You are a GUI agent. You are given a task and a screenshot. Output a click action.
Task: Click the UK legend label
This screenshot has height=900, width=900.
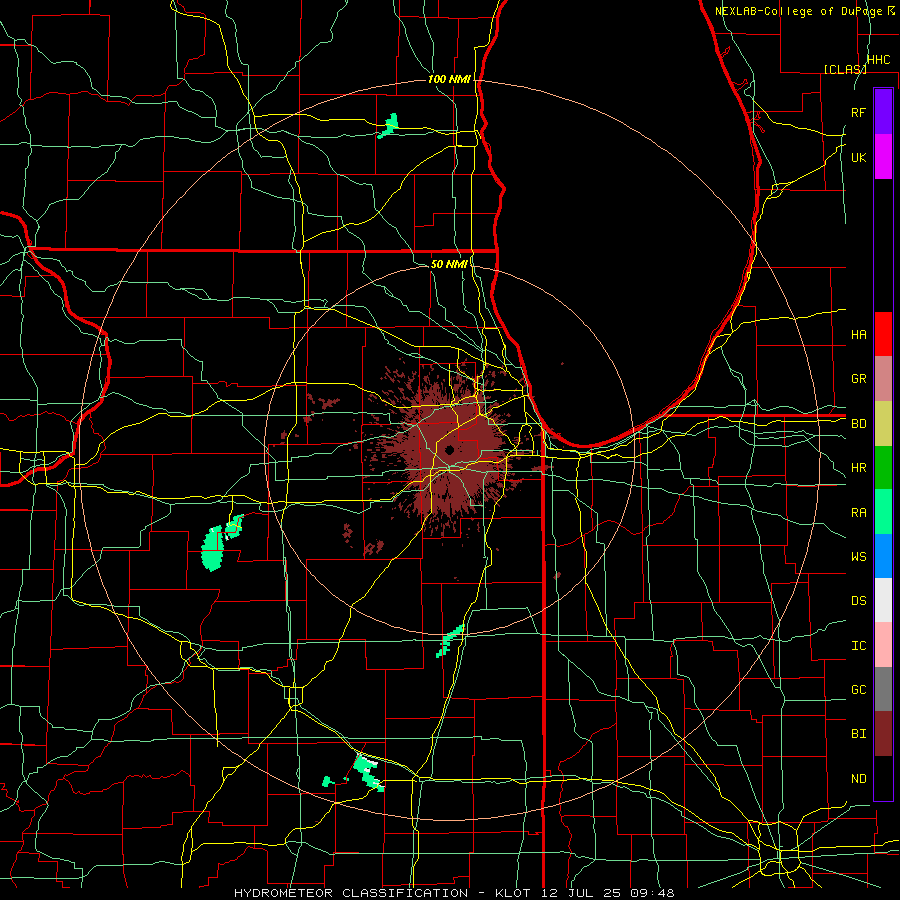click(x=858, y=157)
